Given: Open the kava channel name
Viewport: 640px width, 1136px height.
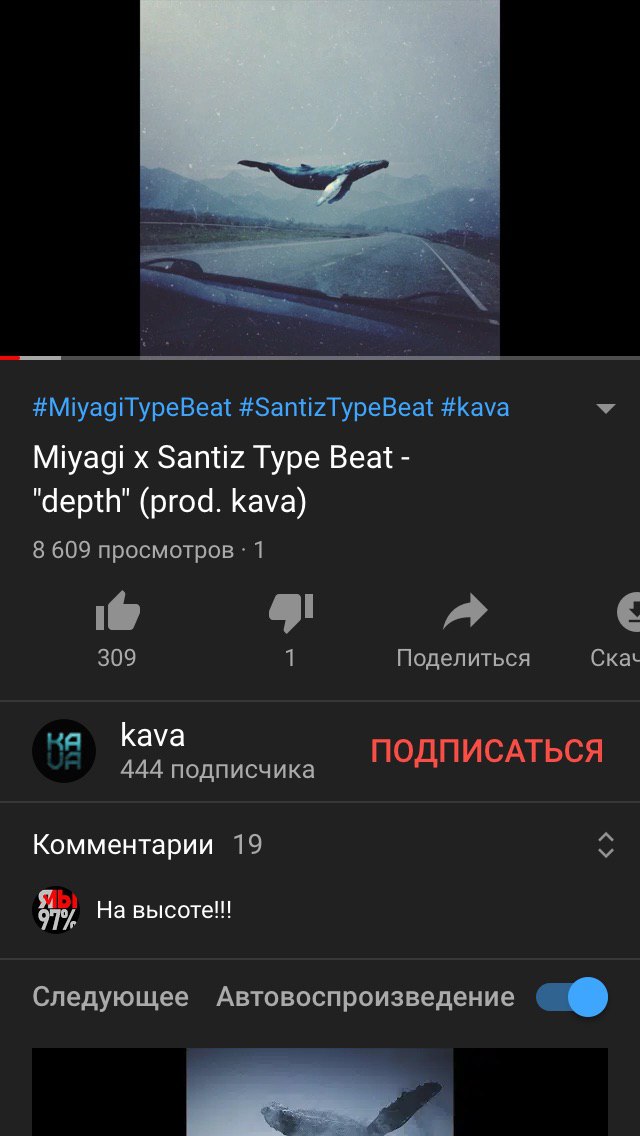Looking at the screenshot, I should tap(152, 735).
